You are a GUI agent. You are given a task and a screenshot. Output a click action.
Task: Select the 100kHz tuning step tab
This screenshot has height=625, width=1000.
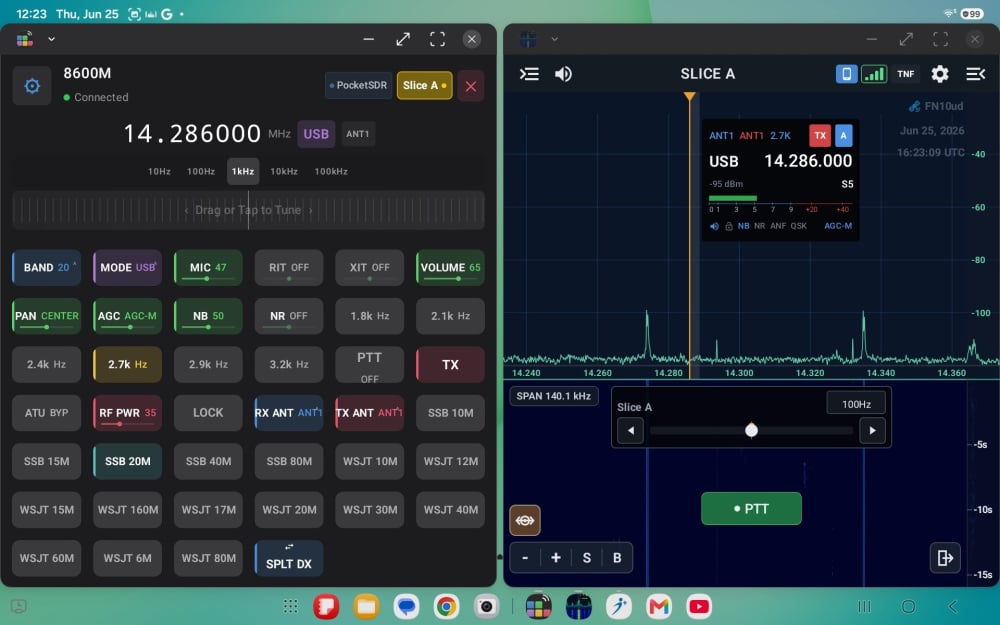[331, 172]
